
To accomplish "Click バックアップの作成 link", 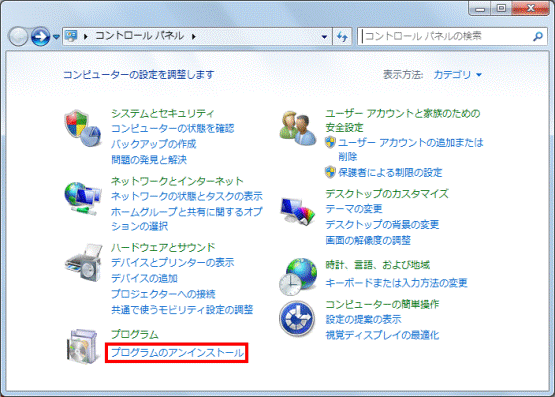I will (x=154, y=144).
